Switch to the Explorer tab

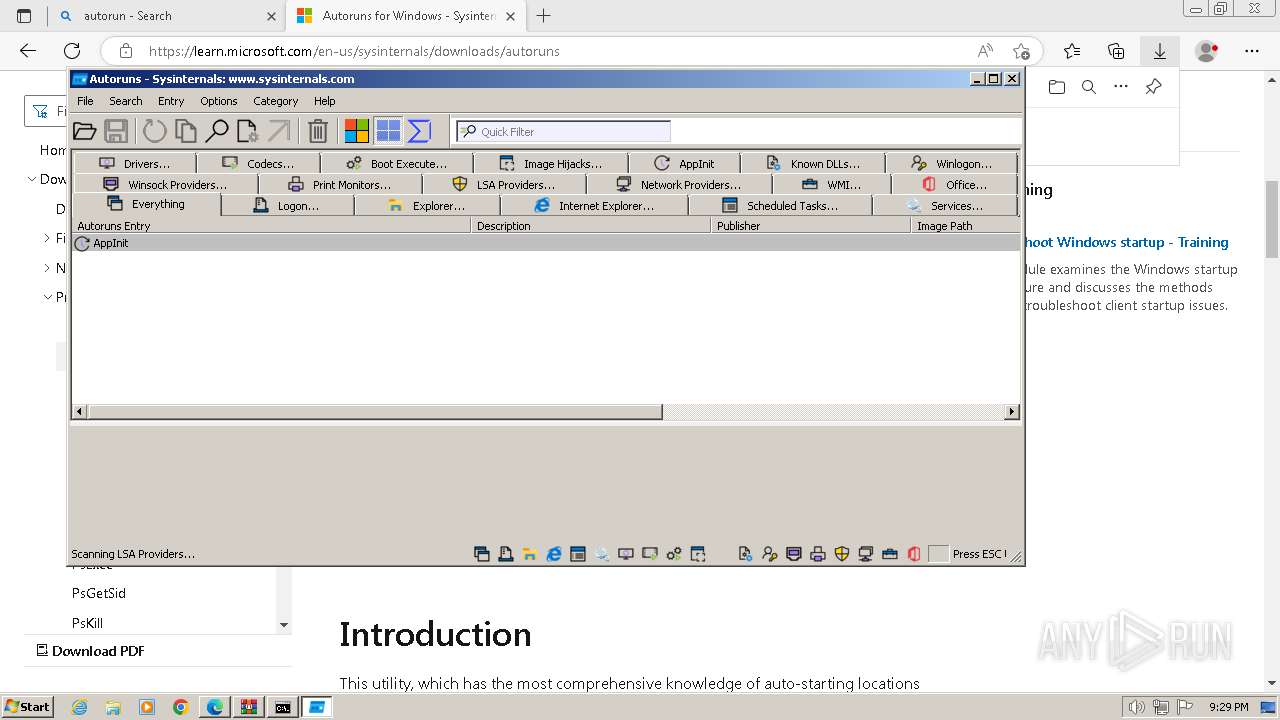pyautogui.click(x=427, y=205)
